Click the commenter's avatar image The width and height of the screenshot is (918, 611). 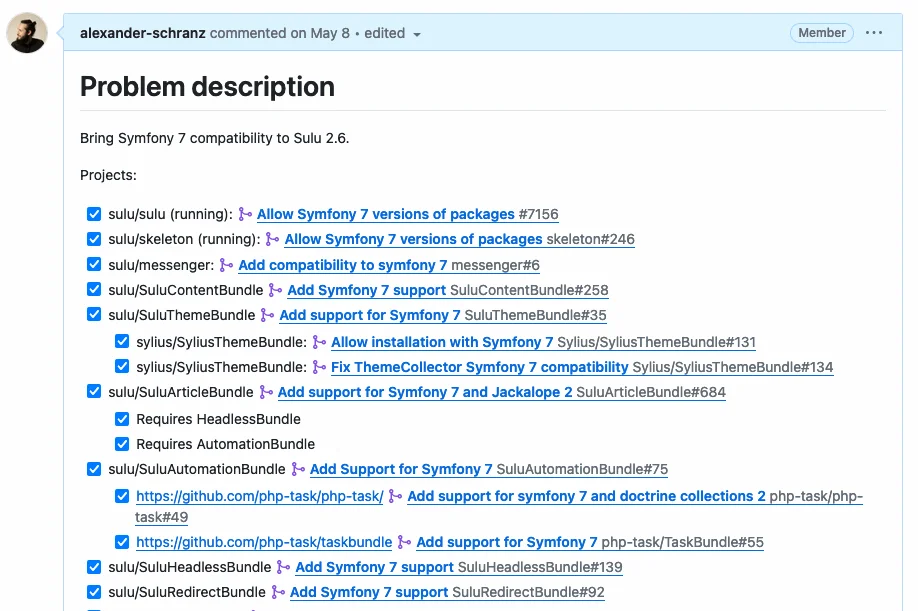pos(27,33)
